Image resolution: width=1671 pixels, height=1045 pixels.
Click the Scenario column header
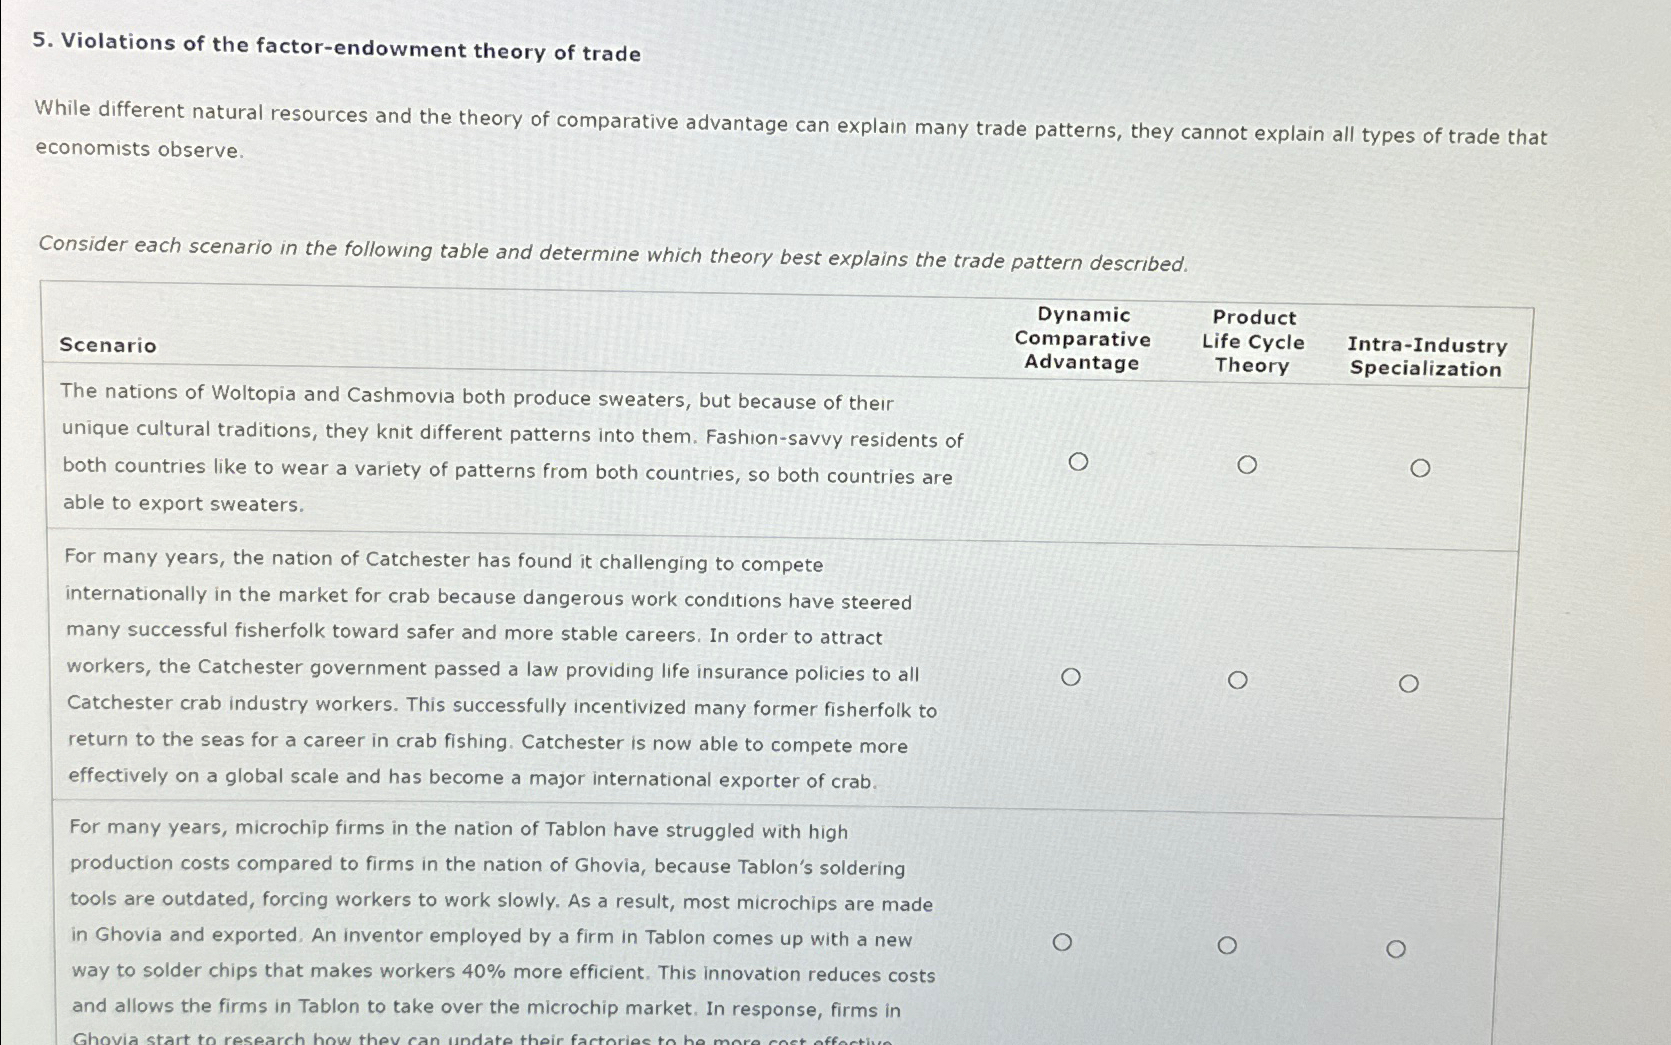107,345
